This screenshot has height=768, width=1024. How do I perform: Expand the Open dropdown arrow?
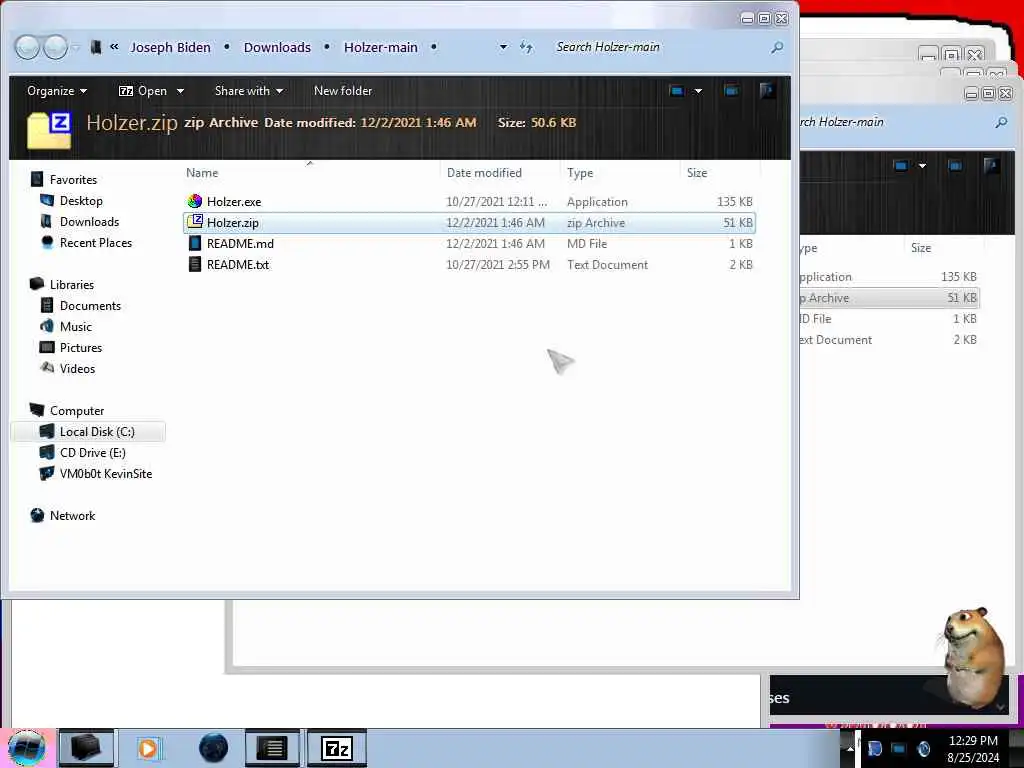(x=180, y=91)
